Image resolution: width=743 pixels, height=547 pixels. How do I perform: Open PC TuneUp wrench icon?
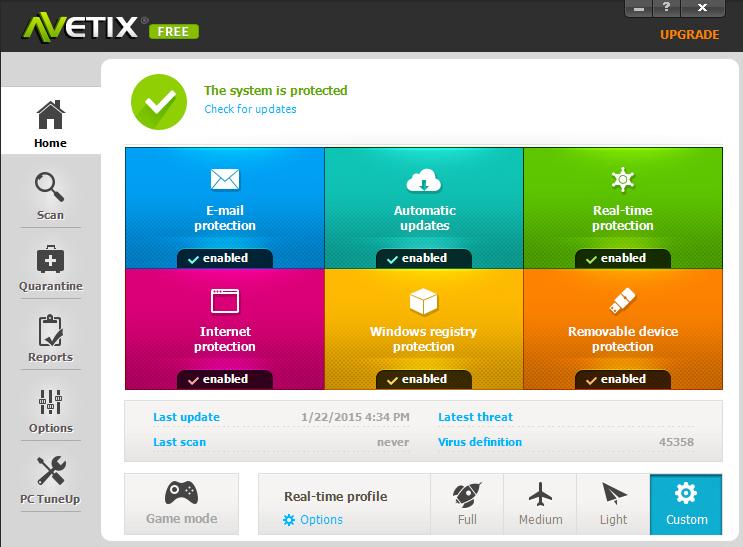[x=50, y=471]
